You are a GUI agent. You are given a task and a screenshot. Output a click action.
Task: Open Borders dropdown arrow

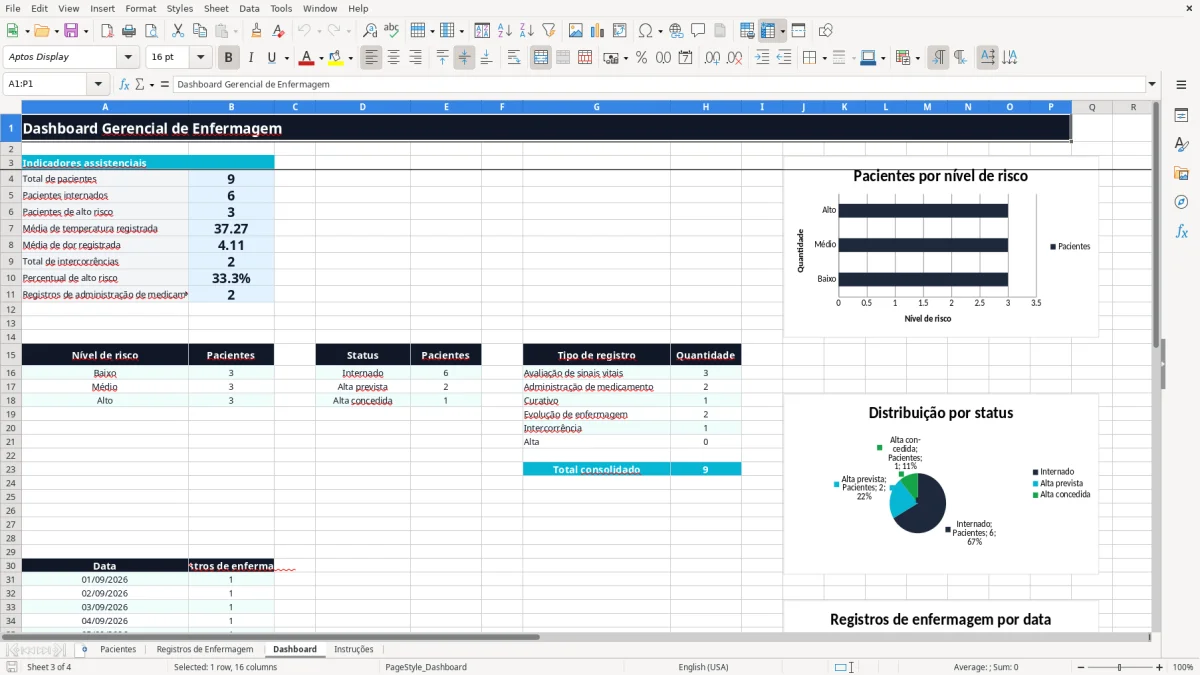point(824,58)
